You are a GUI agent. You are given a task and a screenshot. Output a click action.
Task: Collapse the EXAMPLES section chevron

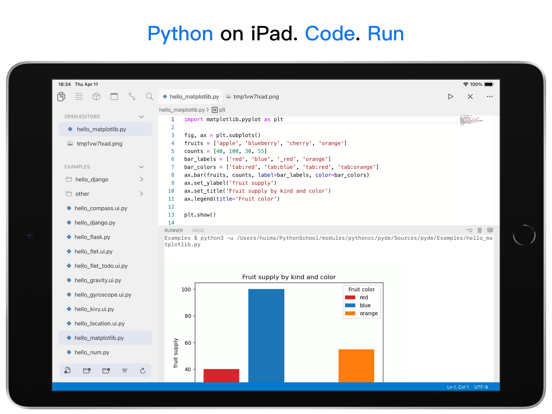click(142, 167)
